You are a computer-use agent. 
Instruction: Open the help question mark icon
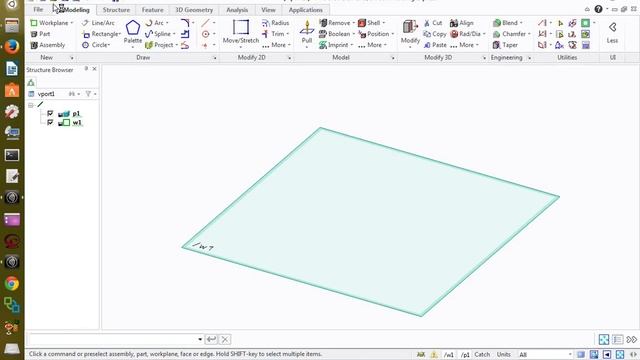point(598,9)
